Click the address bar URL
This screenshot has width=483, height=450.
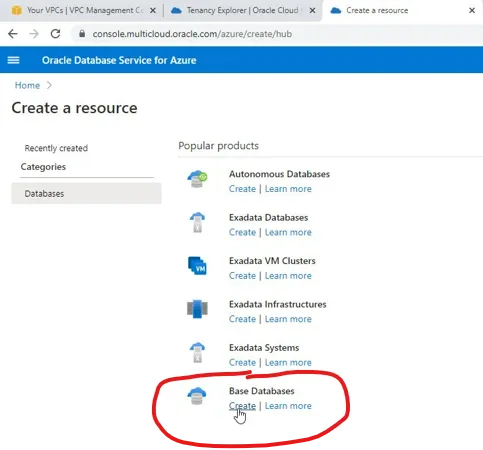point(192,34)
